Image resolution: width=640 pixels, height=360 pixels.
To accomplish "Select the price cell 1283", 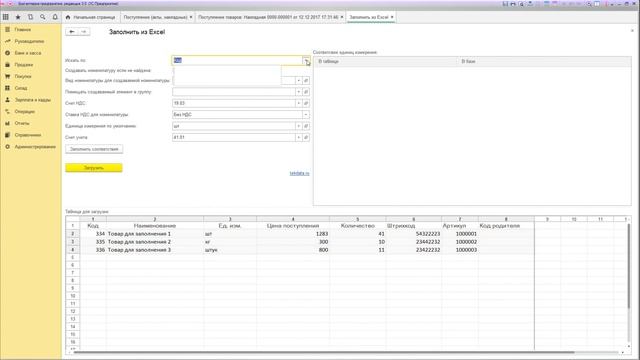I will (293, 234).
